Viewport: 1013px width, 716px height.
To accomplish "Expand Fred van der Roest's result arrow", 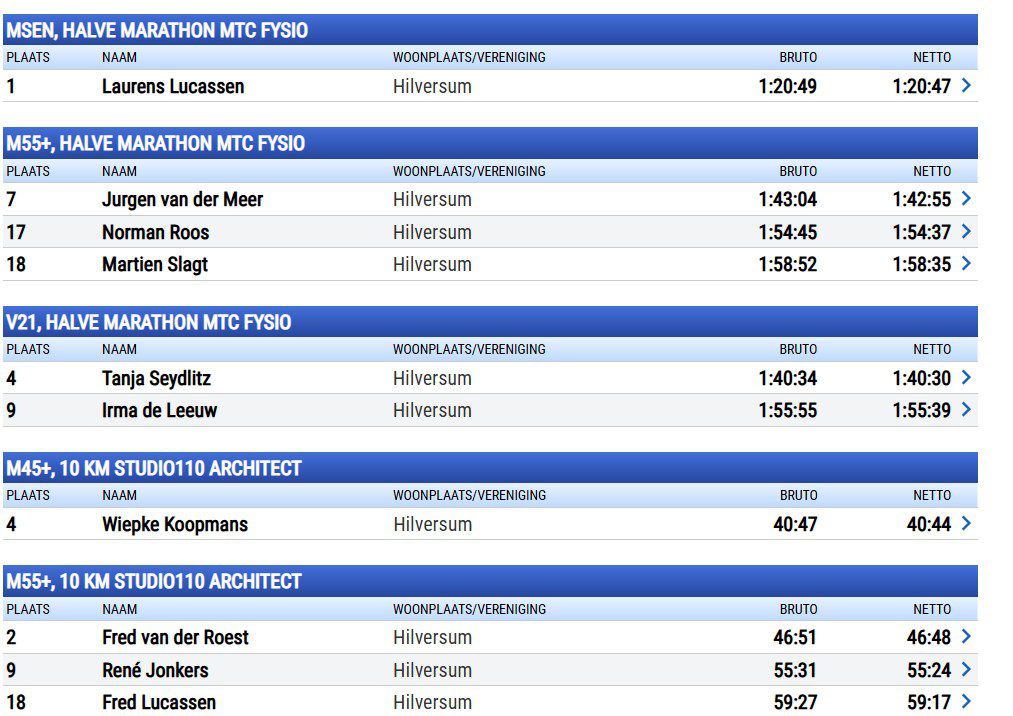I will 966,637.
